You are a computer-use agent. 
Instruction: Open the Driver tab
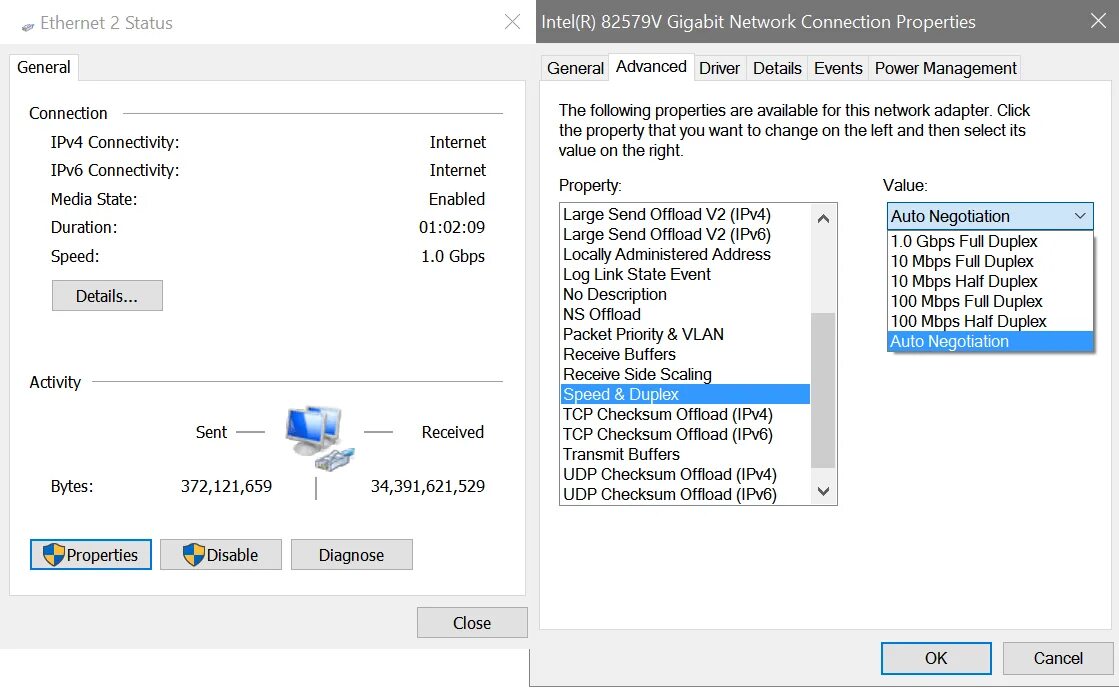click(719, 69)
